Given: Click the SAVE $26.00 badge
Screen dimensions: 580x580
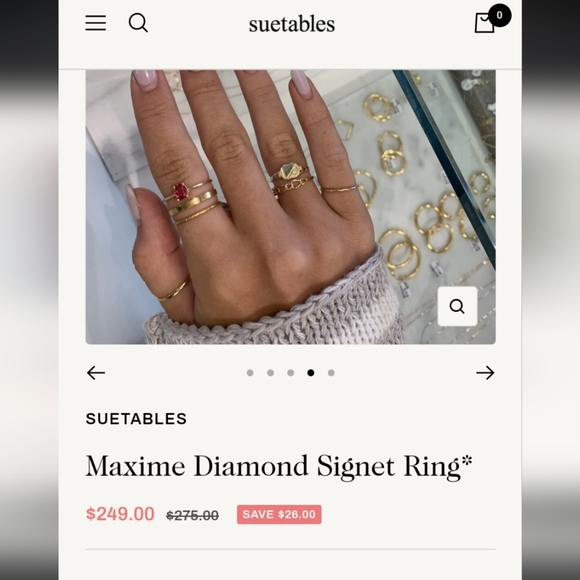Looking at the screenshot, I should tap(279, 515).
